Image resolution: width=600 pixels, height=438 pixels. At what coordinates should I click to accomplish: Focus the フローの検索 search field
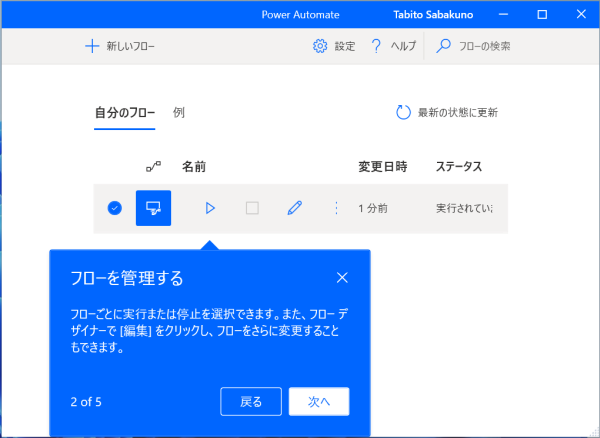point(485,47)
